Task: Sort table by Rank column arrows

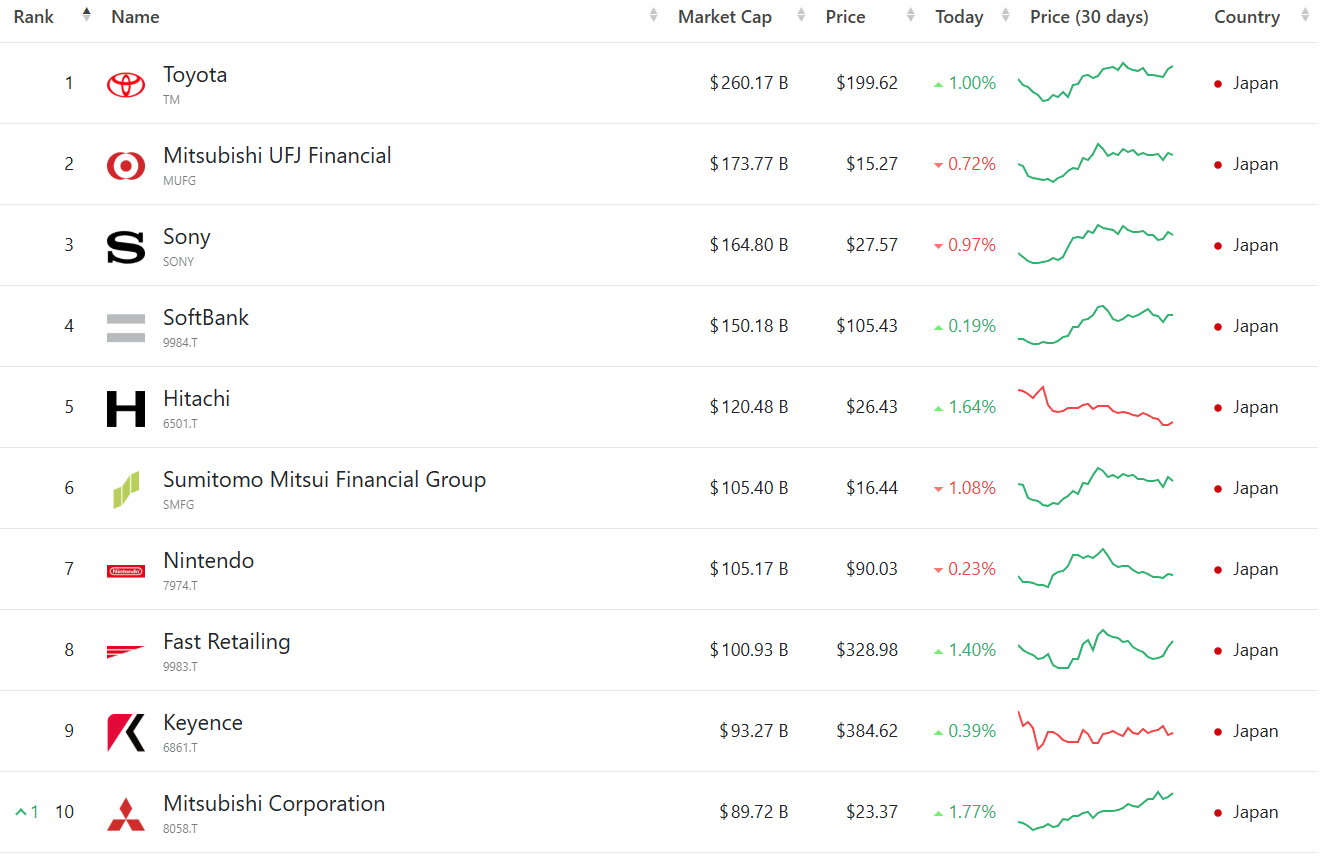Action: pos(87,15)
